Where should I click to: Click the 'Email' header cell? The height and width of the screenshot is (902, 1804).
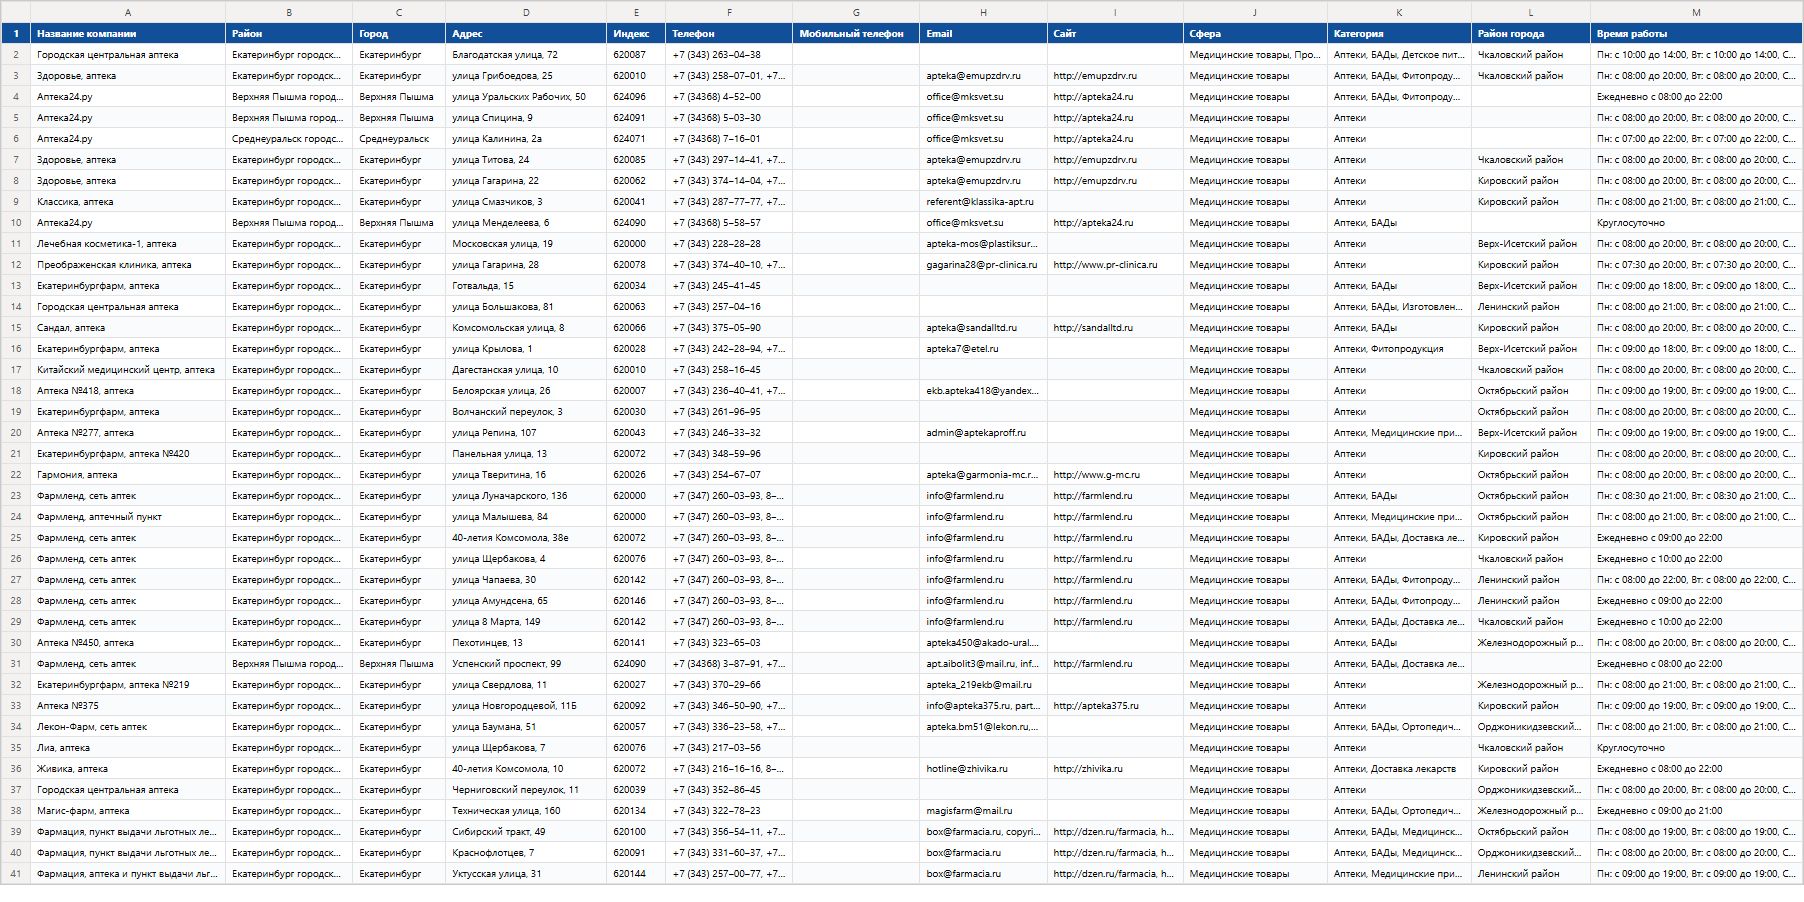coord(983,33)
